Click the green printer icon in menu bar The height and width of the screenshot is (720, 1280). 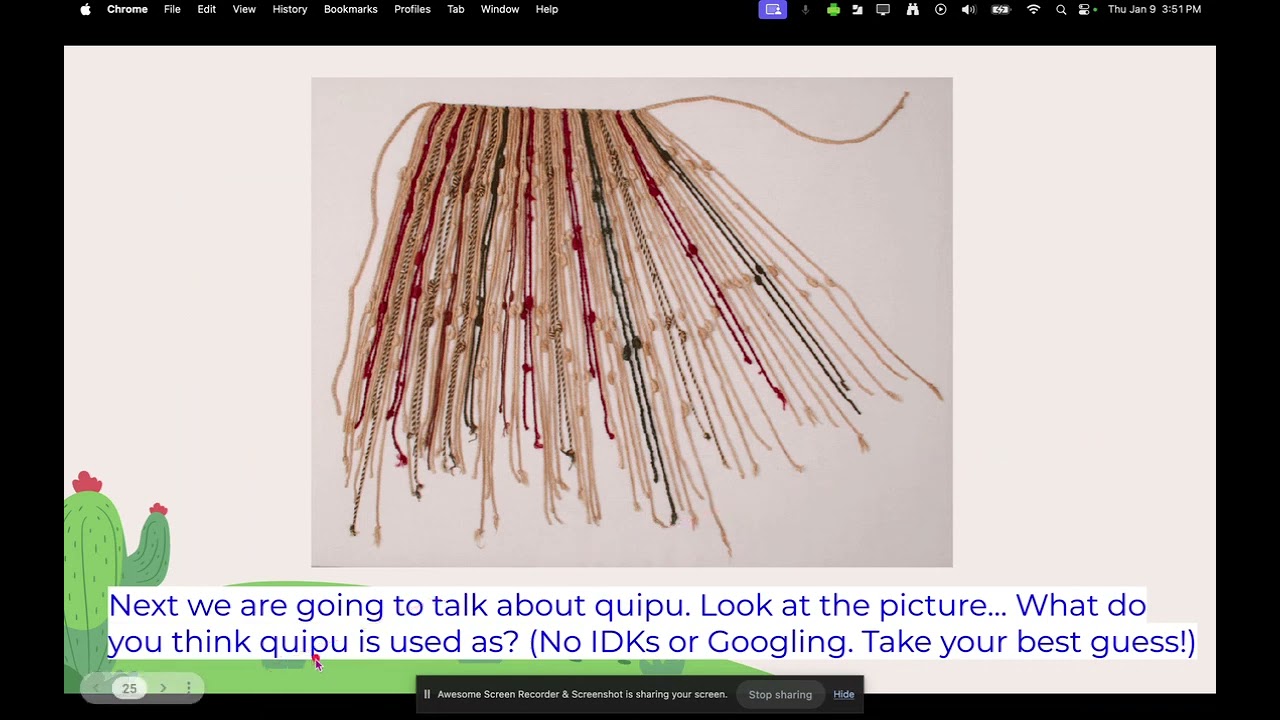point(833,9)
